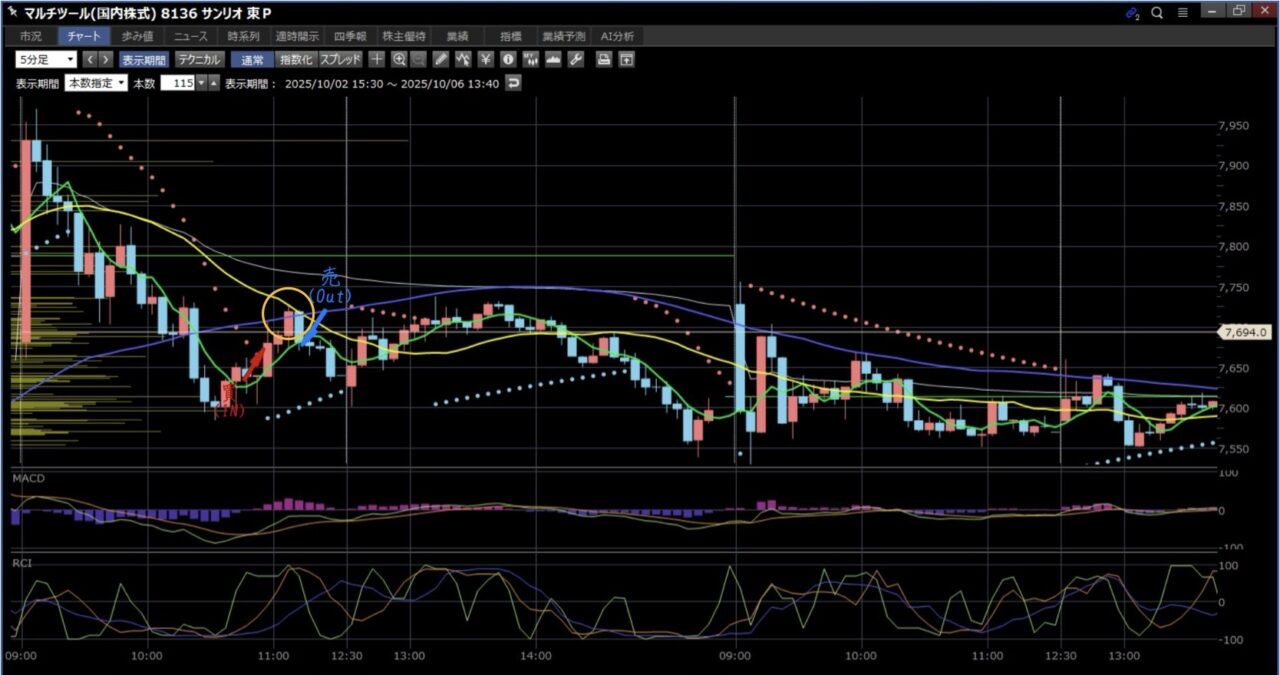Open chart settings with wrench icon
The height and width of the screenshot is (675, 1280).
[575, 59]
